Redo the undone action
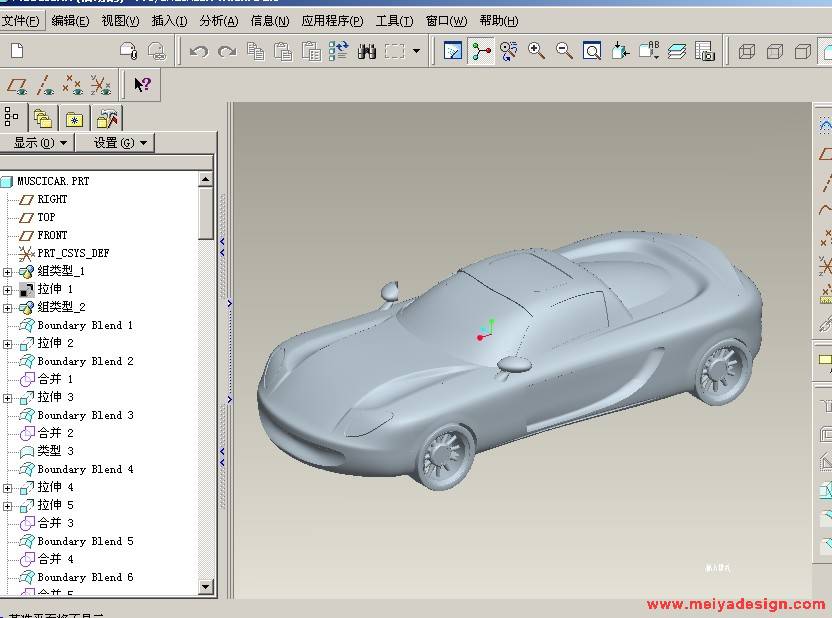 [227, 51]
